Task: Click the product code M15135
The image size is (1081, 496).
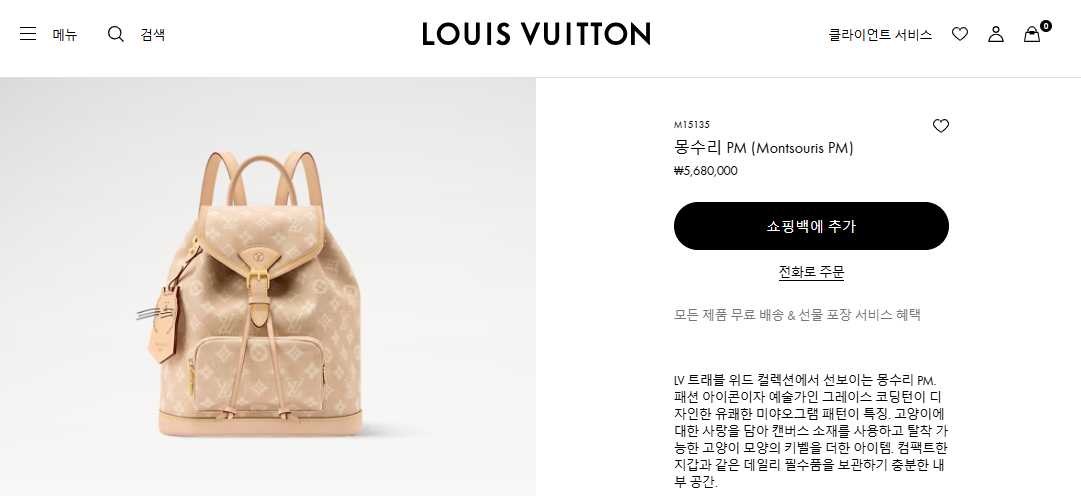Action: 691,125
